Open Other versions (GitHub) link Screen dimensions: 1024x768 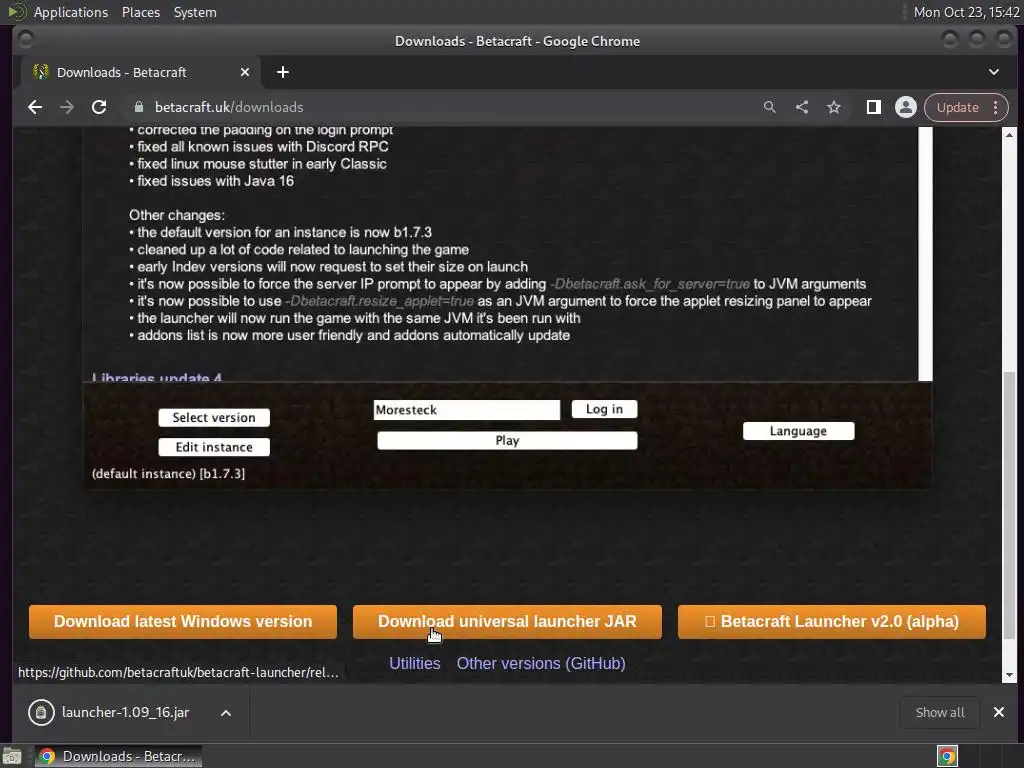coord(541,664)
